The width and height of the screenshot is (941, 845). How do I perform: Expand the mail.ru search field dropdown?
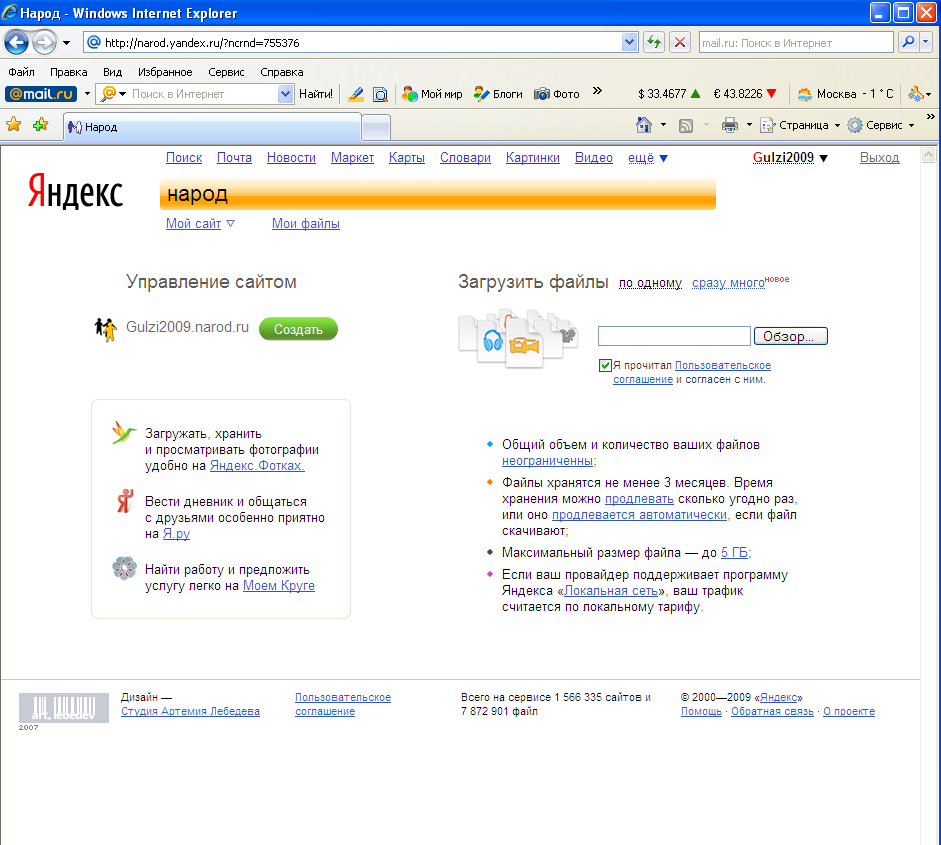286,94
